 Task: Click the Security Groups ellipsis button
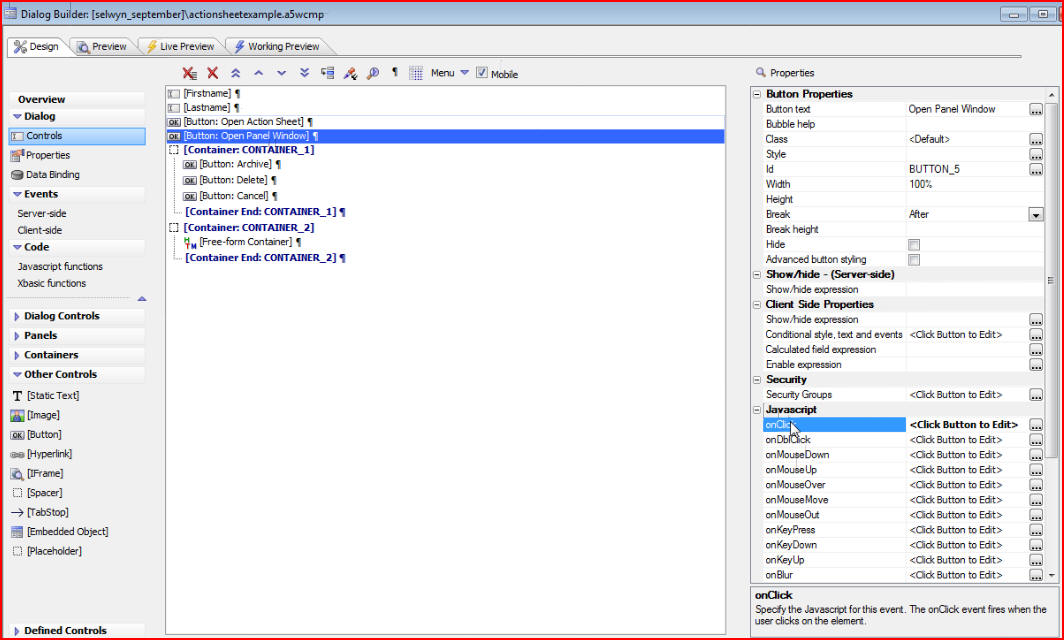(1036, 395)
